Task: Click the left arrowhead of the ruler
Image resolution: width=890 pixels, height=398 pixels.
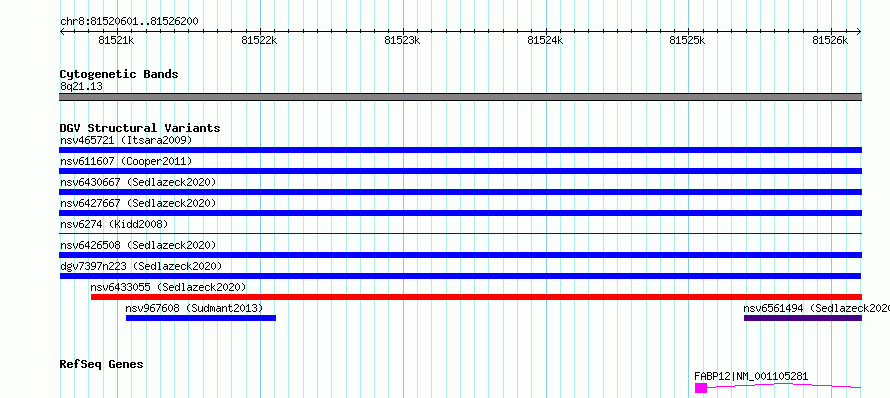Action: pos(62,32)
